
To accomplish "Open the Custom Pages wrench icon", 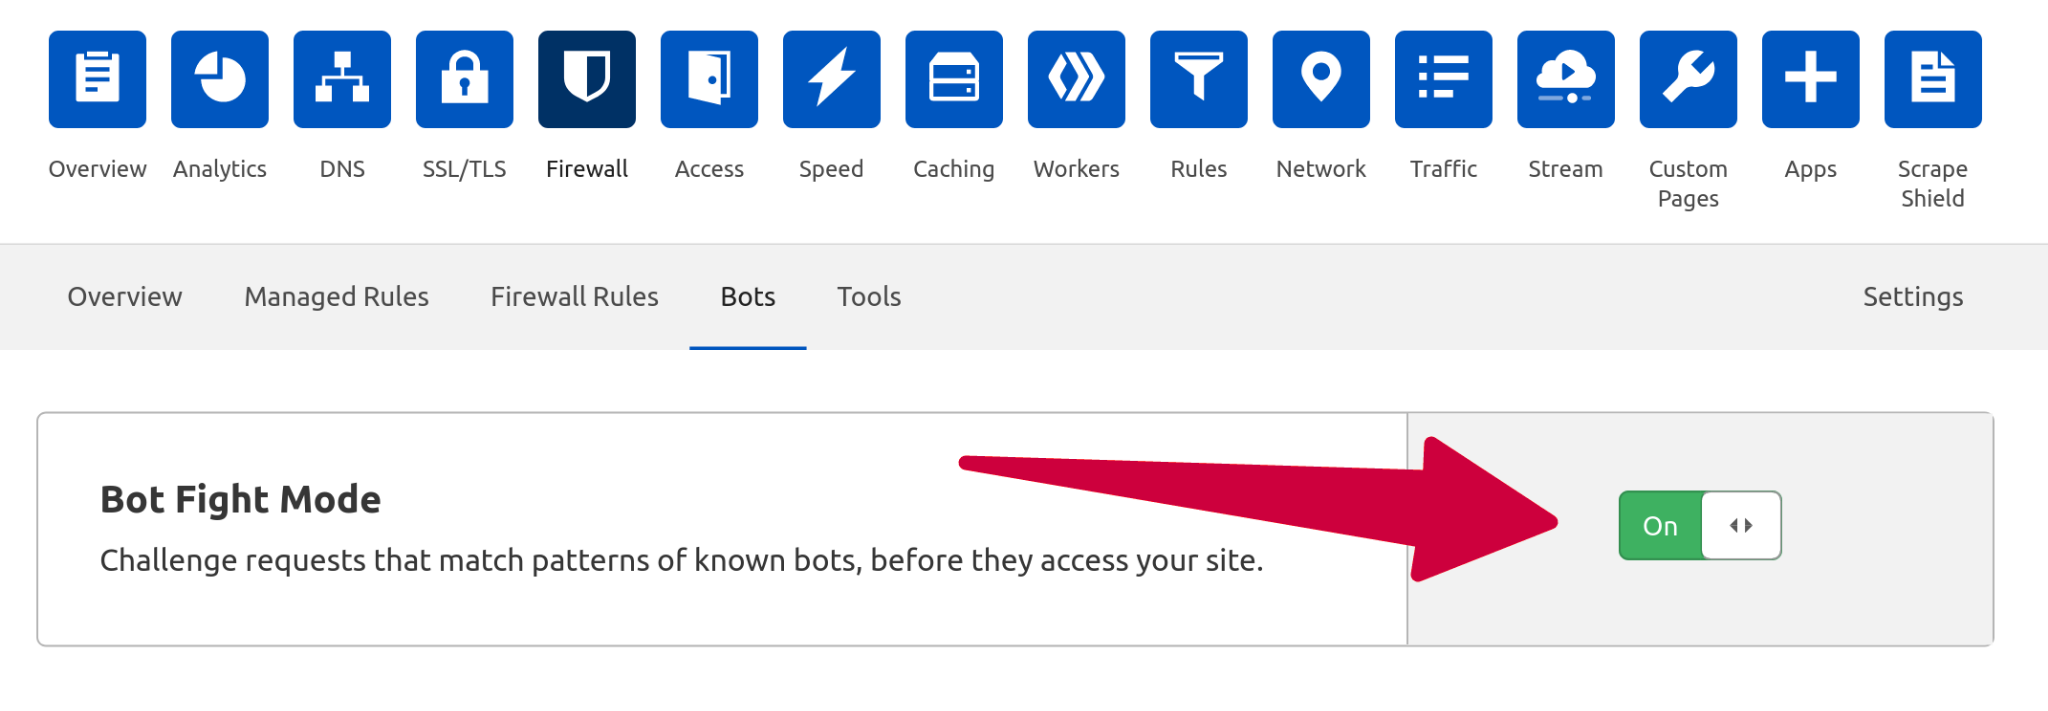I will tap(1688, 79).
